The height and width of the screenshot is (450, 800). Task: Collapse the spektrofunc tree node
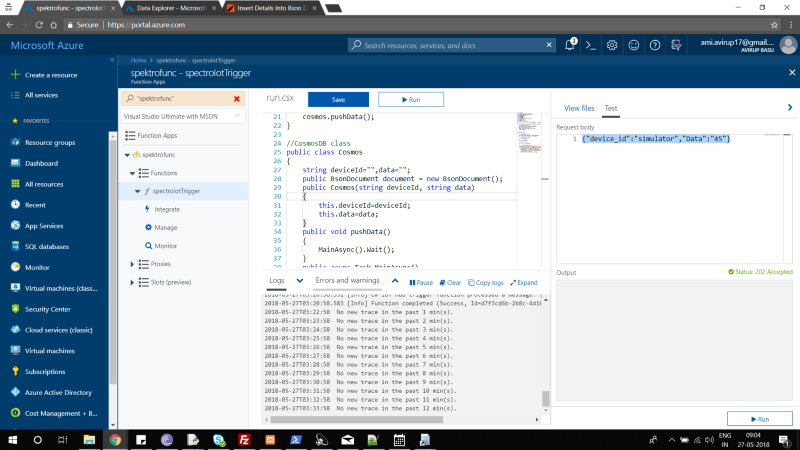click(127, 155)
